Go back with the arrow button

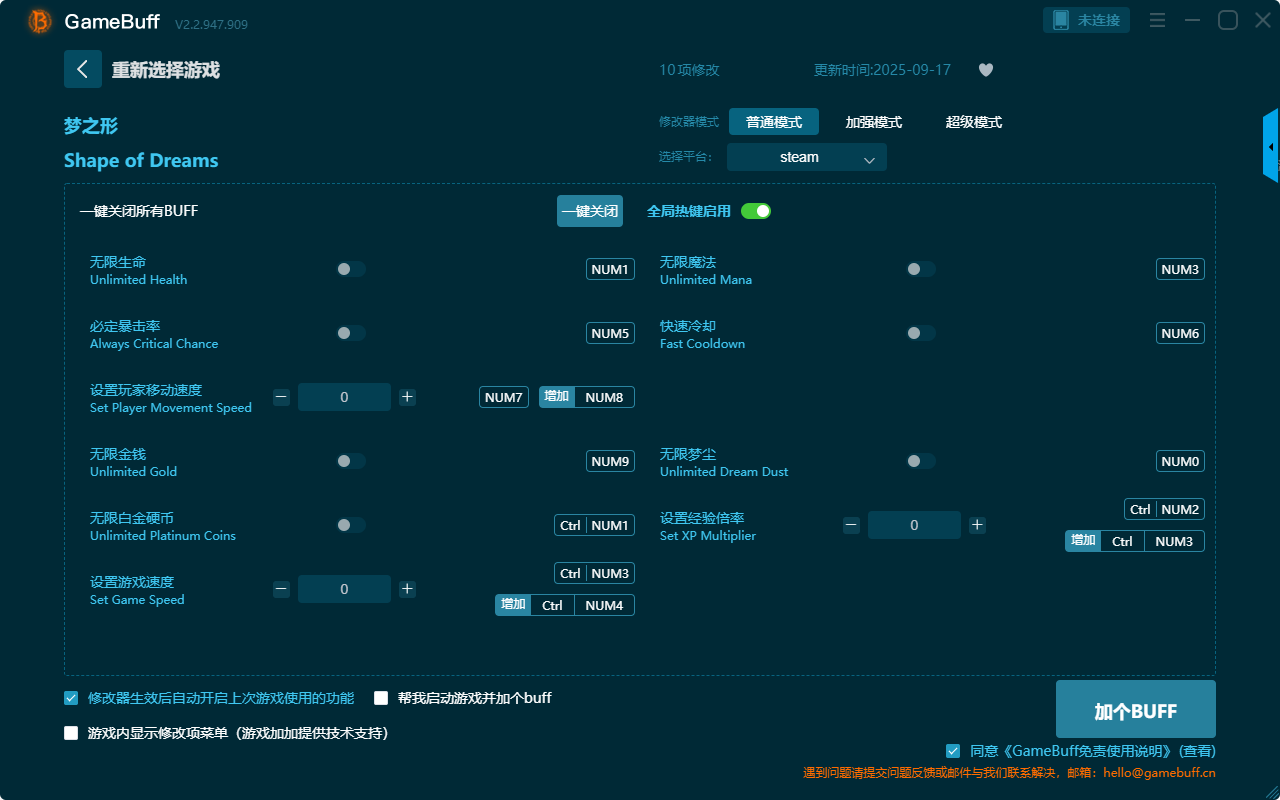tap(83, 69)
